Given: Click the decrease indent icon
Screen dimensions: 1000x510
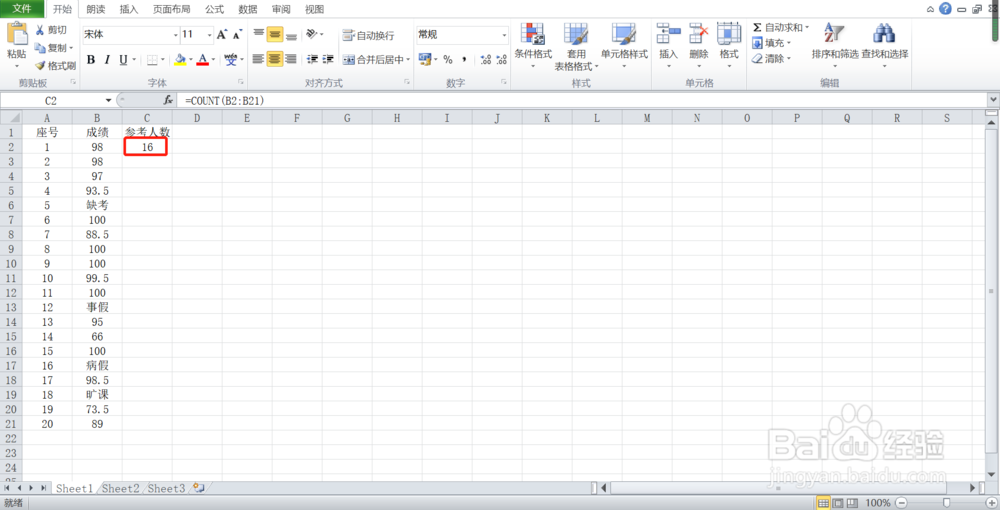Looking at the screenshot, I should 312,59.
